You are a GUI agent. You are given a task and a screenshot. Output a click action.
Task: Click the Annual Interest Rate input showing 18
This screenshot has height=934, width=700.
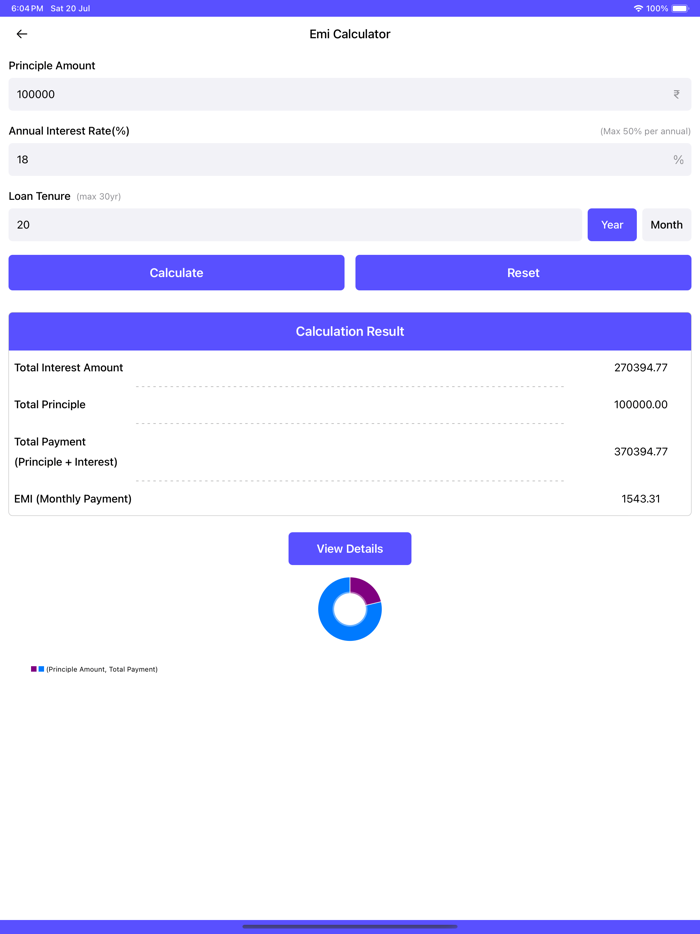click(x=300, y=159)
